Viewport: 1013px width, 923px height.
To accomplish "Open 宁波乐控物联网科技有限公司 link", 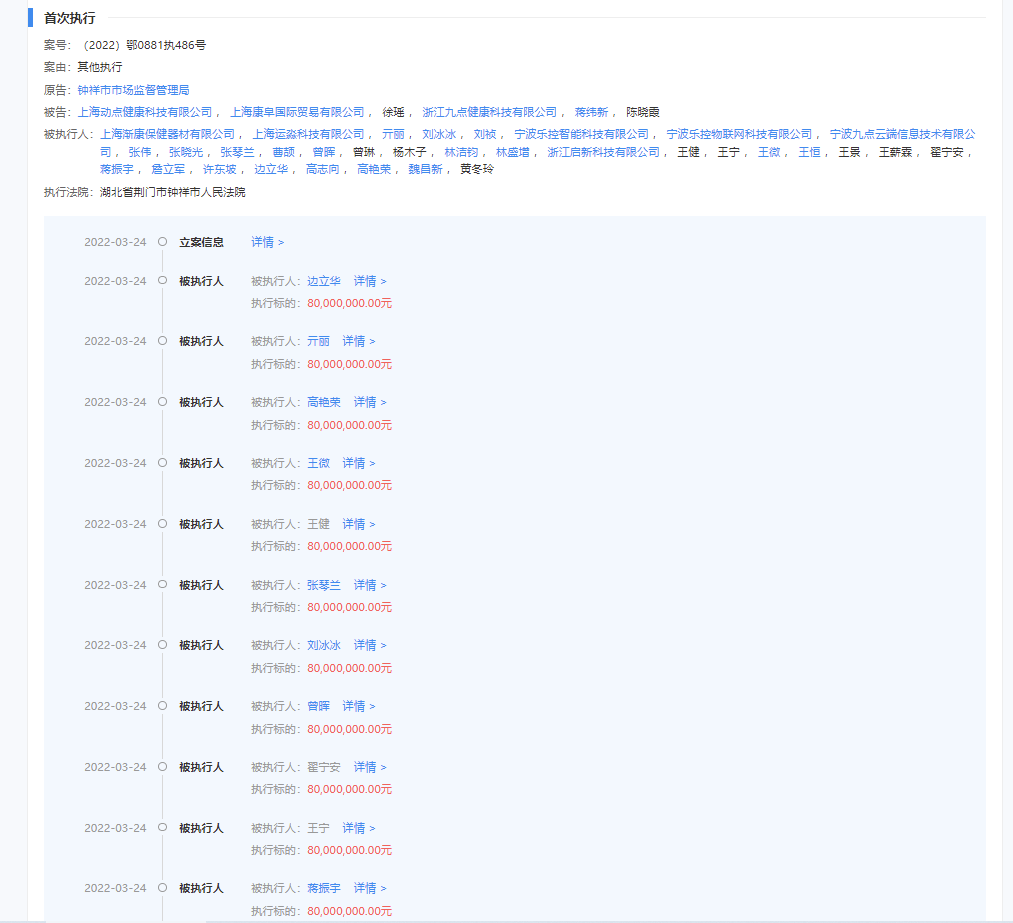I will pos(739,134).
